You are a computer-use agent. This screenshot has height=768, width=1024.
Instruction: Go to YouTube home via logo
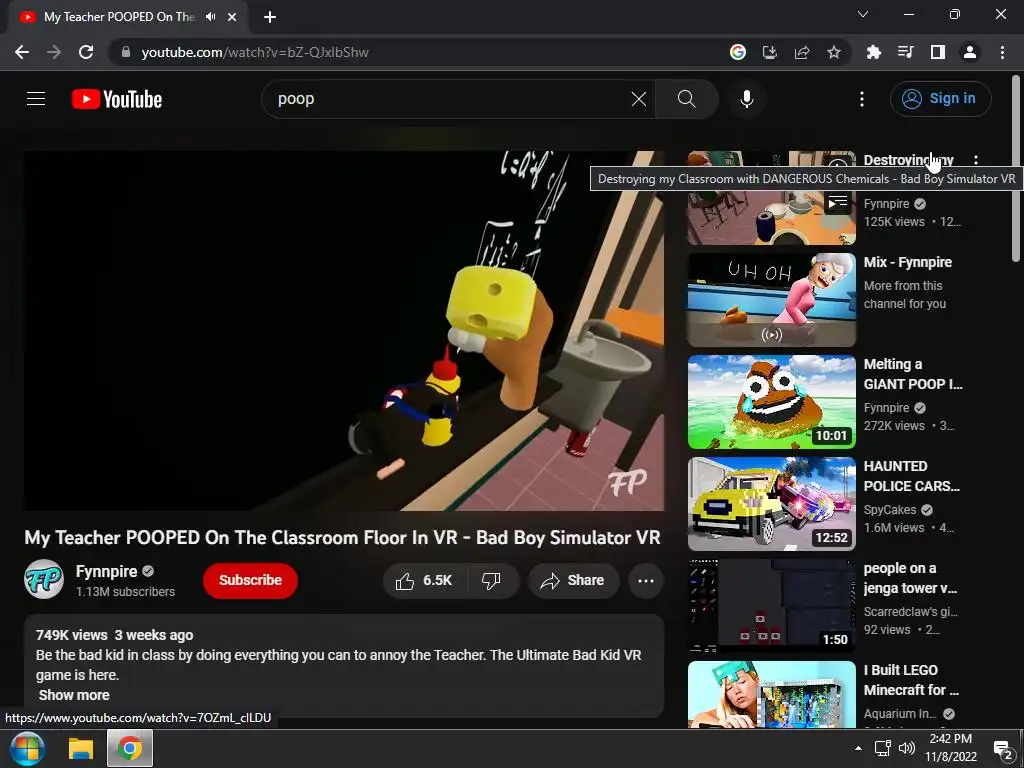pyautogui.click(x=117, y=99)
